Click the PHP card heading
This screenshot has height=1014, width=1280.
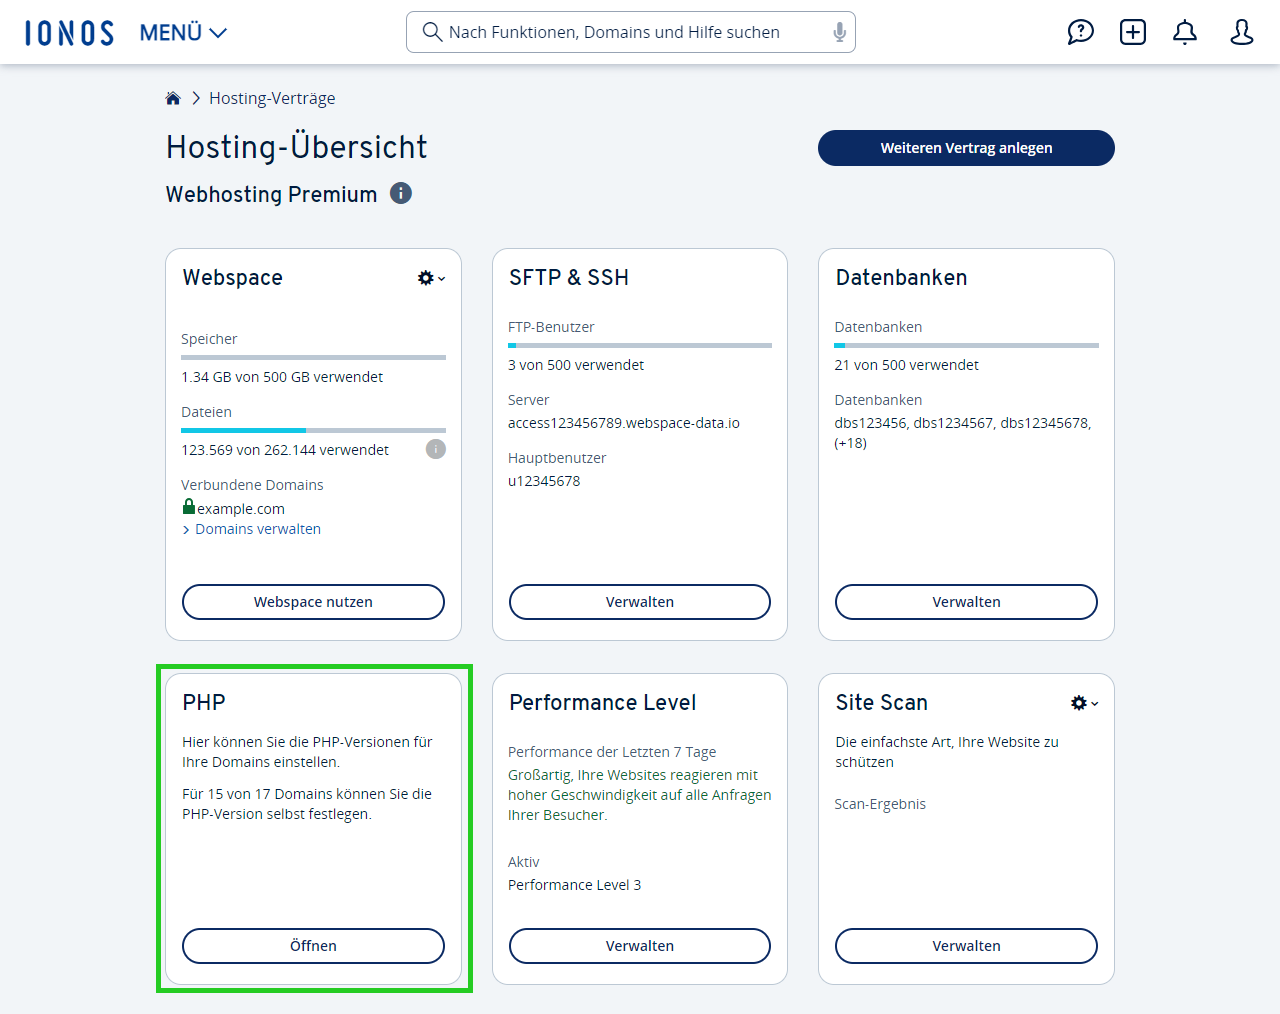pyautogui.click(x=204, y=703)
